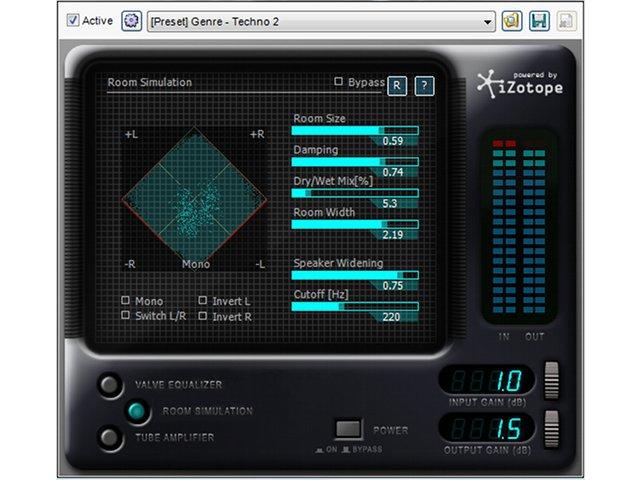Check the Invert L checkbox
Viewport: 640px width, 480px height.
[x=202, y=300]
